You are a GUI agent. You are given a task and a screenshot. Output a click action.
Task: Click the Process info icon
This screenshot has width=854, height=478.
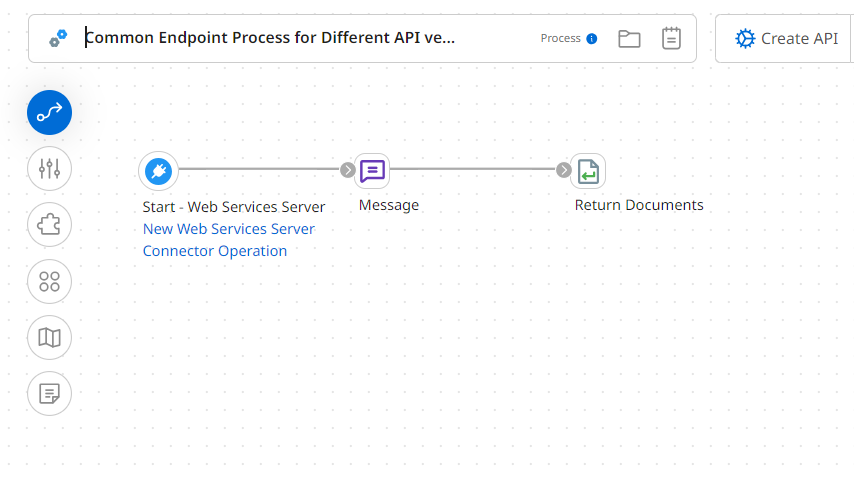[591, 39]
